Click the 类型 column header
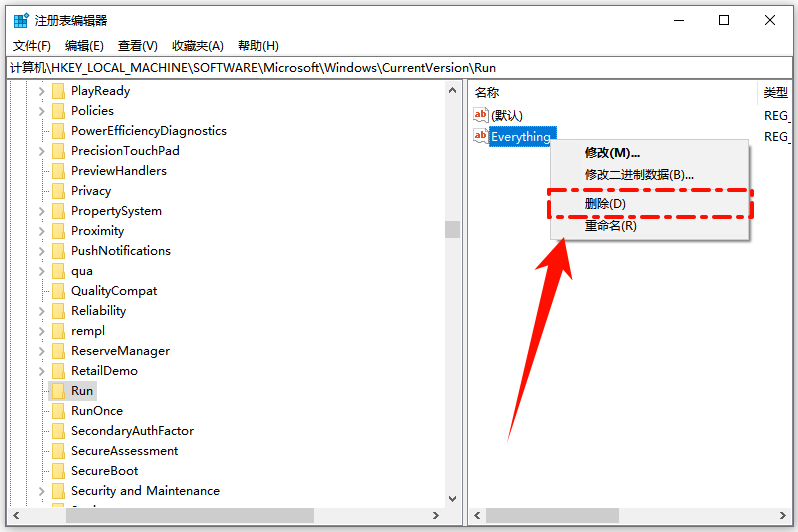This screenshot has width=798, height=532. point(777,93)
